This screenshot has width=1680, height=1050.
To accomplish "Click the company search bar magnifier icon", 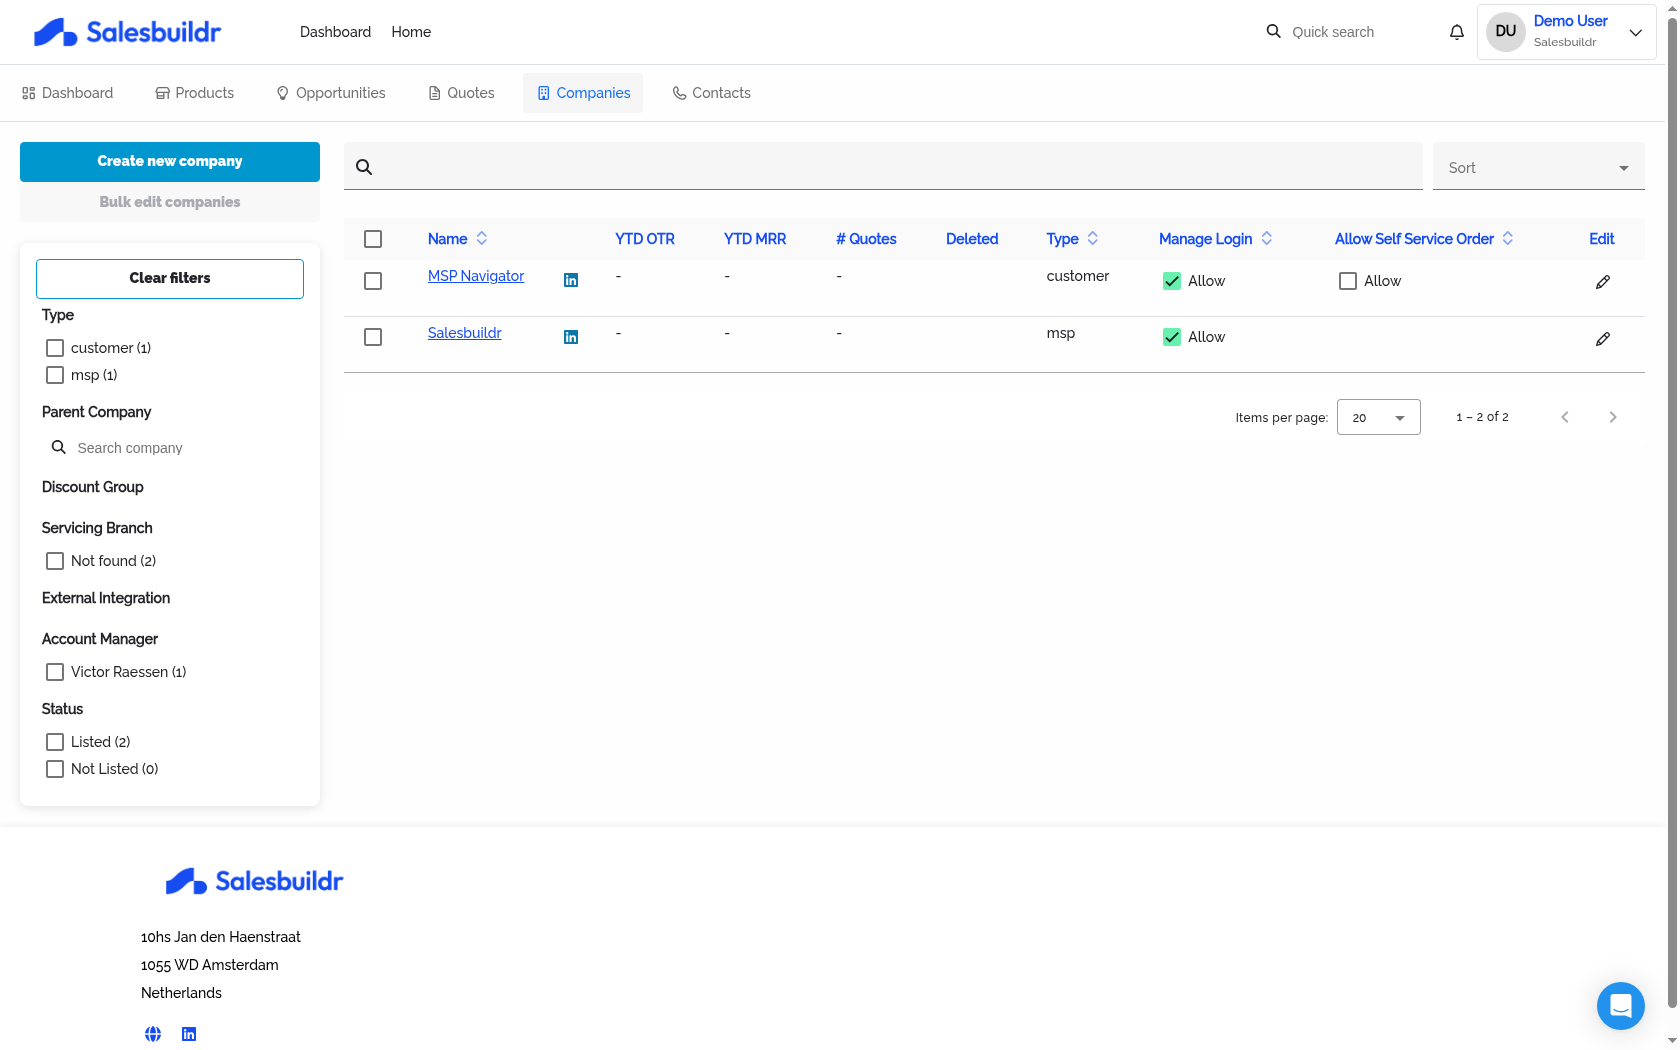I will click(364, 167).
